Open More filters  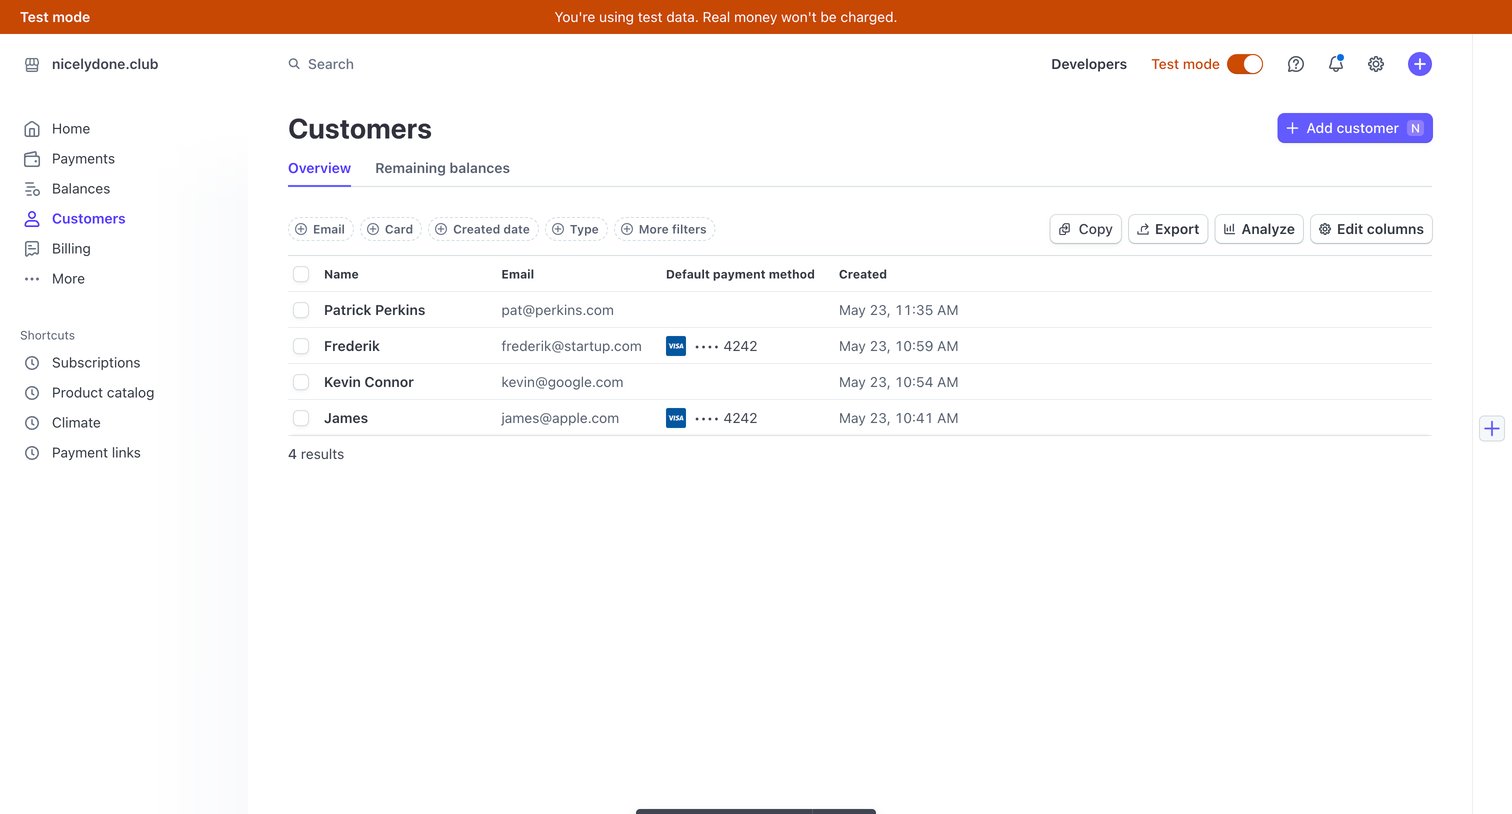(x=664, y=229)
